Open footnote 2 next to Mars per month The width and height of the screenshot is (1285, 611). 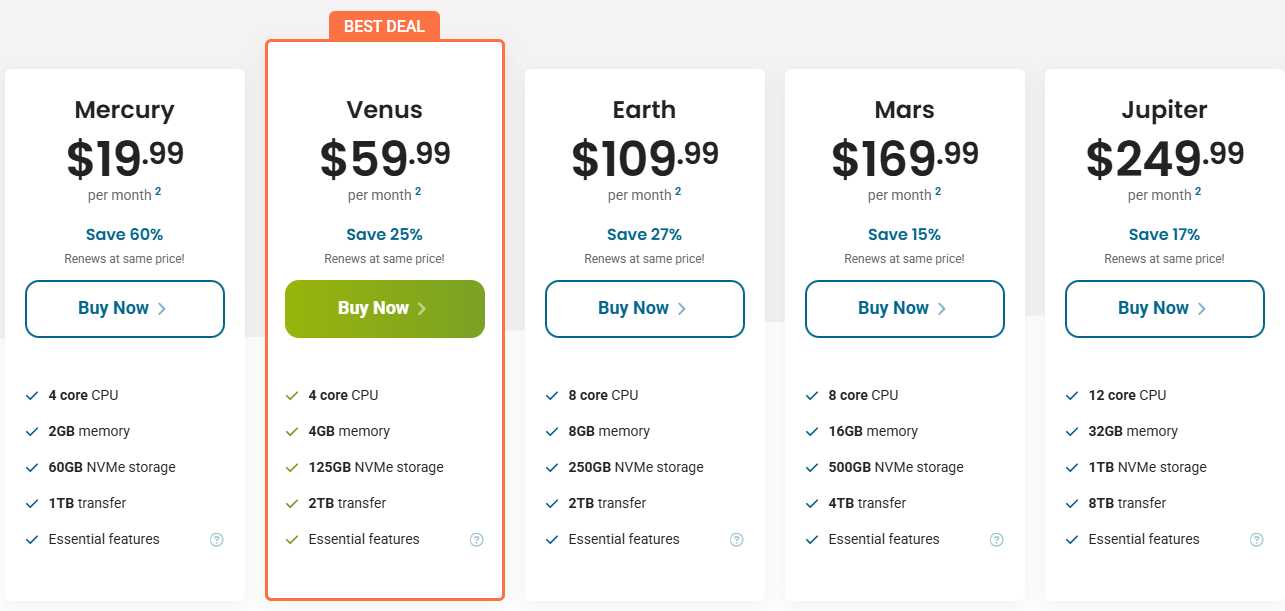938,191
